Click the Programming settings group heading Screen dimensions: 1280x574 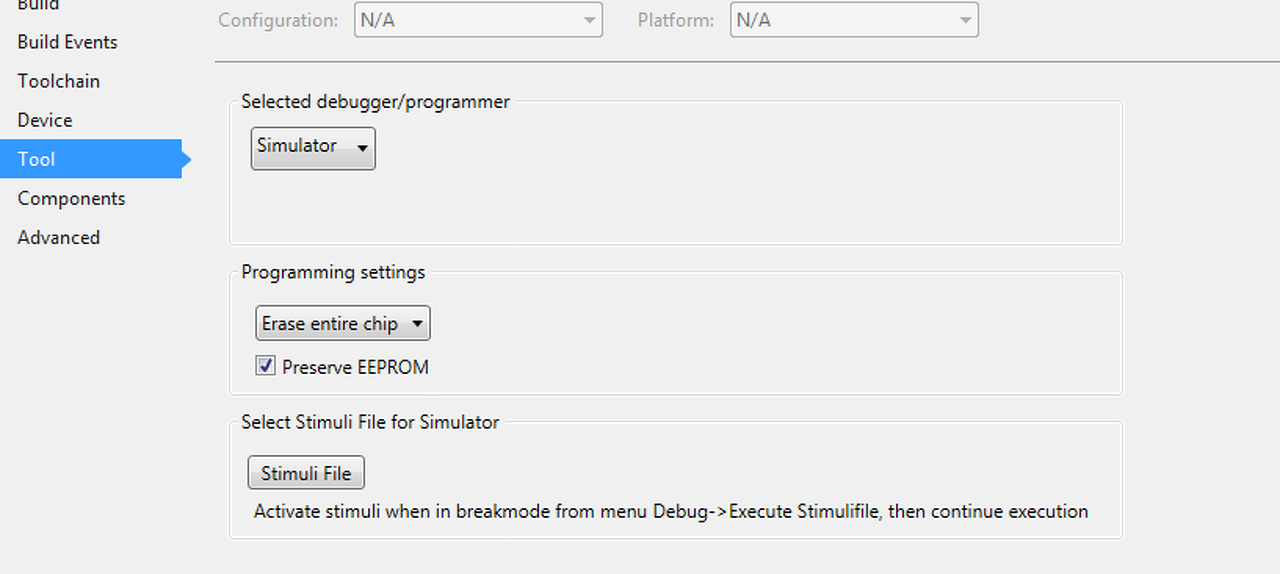(333, 272)
